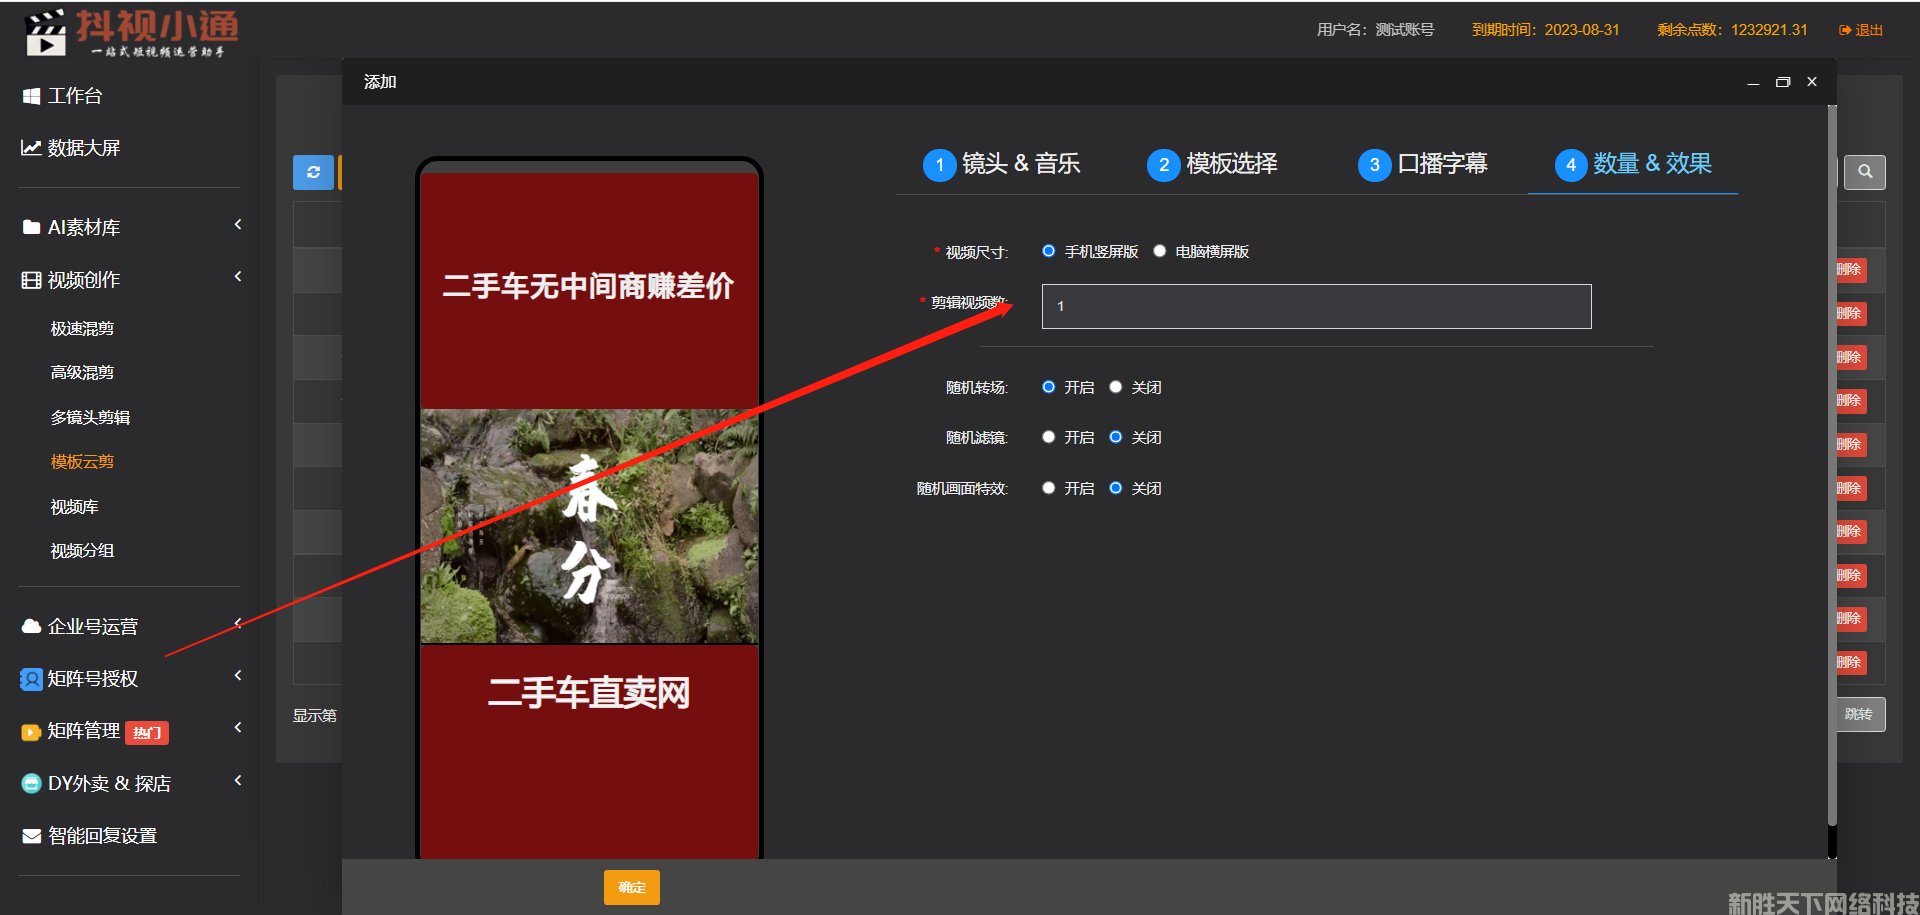Click the magnifier search icon button
Screen dimensions: 1920x915
coord(1864,172)
